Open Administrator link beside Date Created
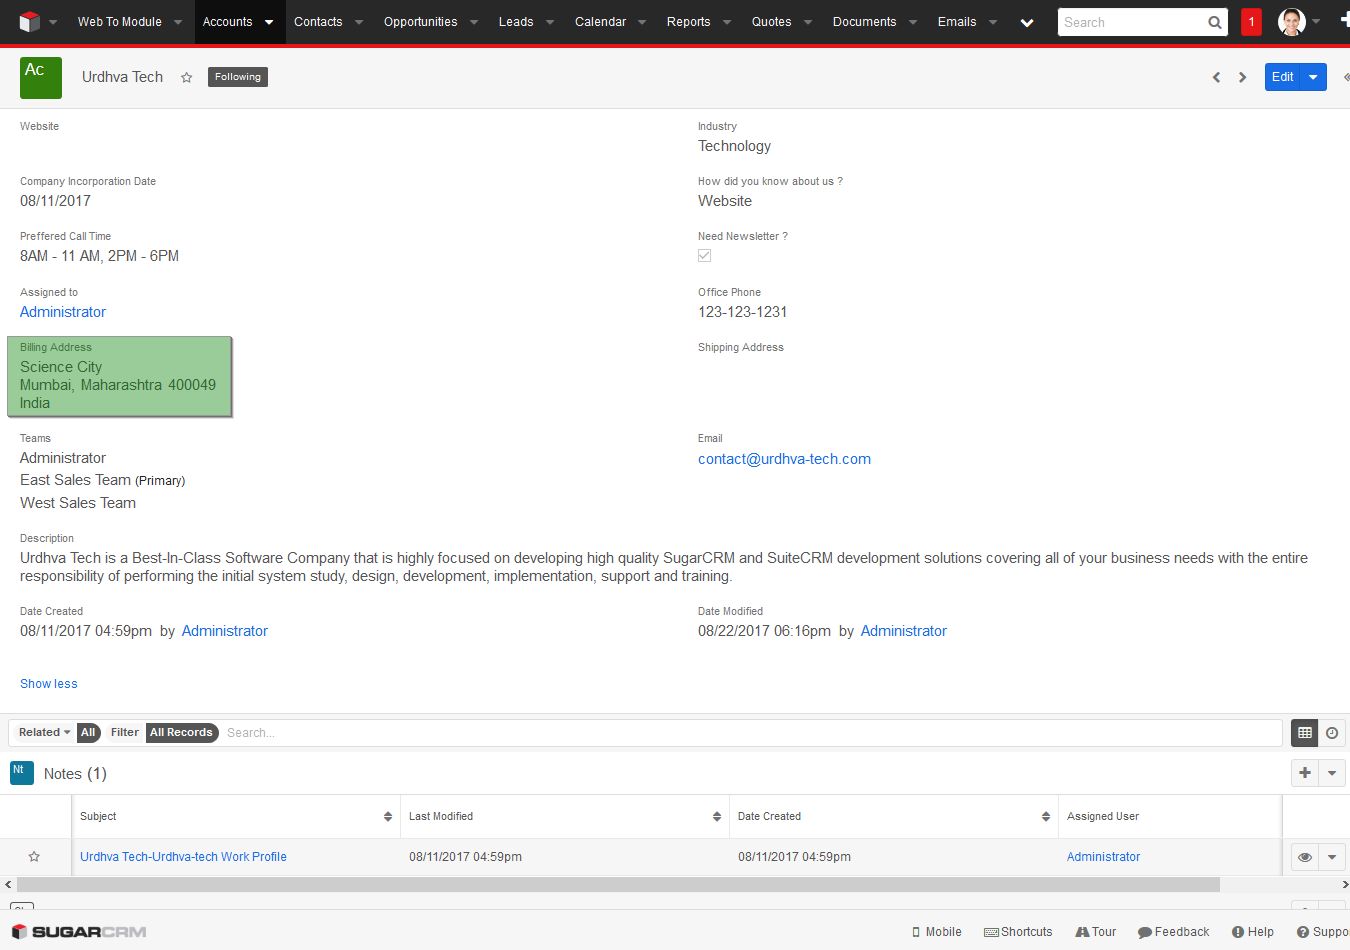This screenshot has width=1350, height=950. (x=225, y=631)
